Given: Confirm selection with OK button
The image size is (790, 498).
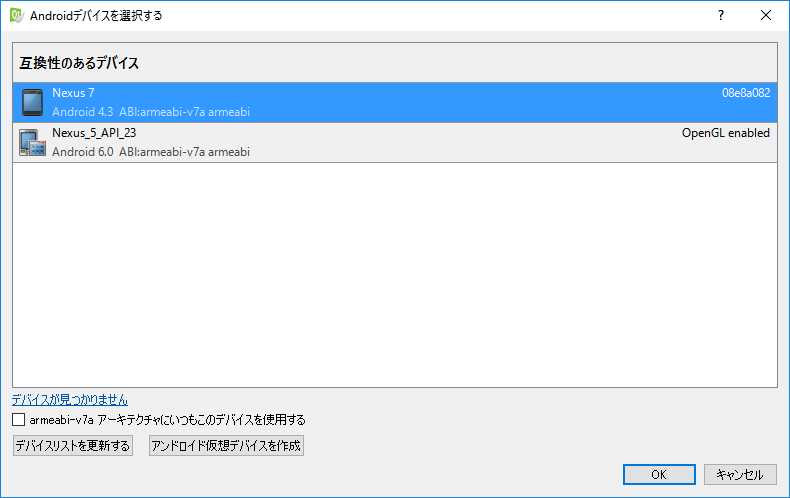Looking at the screenshot, I should [659, 474].
